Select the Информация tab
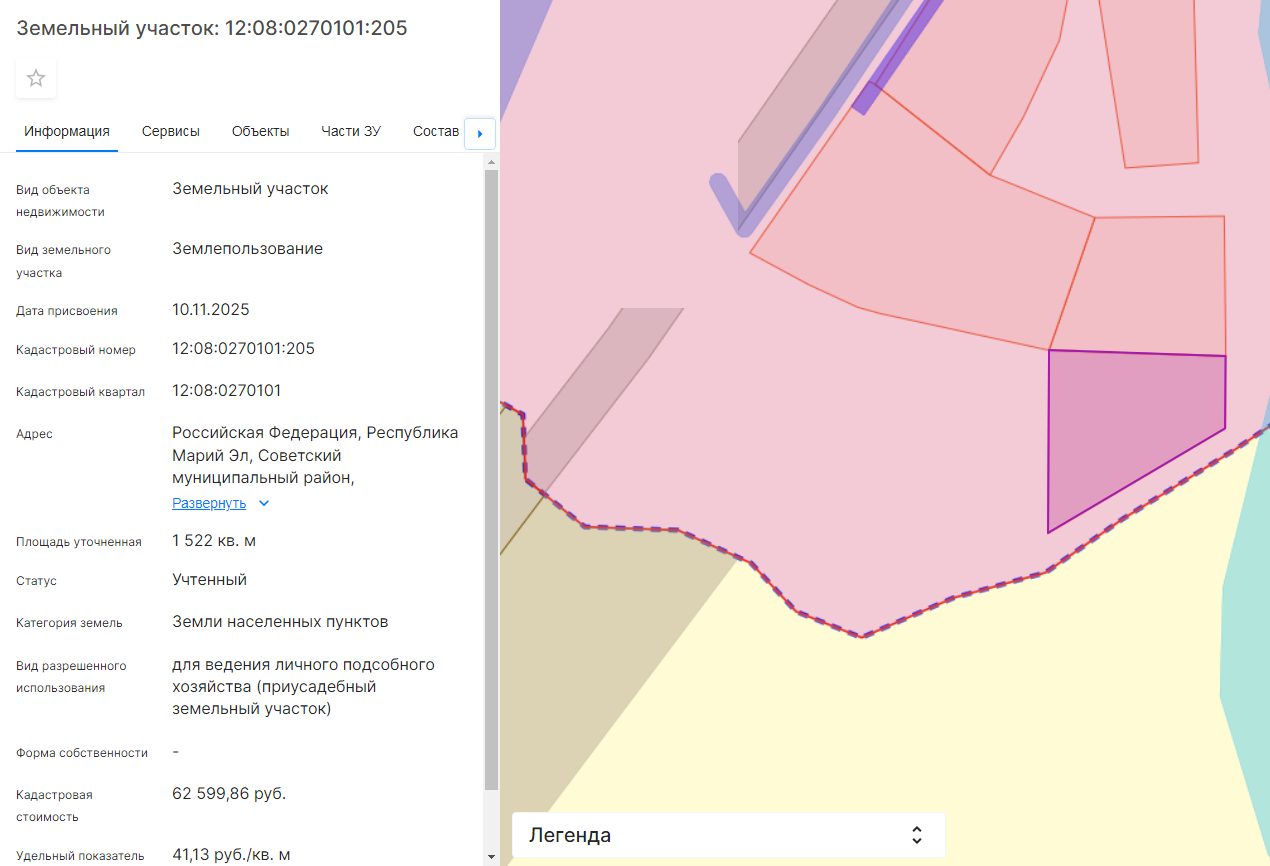The image size is (1270, 866). [67, 131]
